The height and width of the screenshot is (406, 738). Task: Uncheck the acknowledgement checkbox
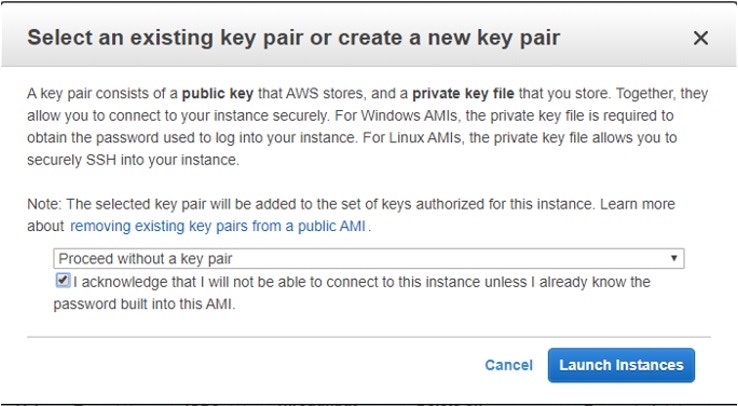point(63,281)
